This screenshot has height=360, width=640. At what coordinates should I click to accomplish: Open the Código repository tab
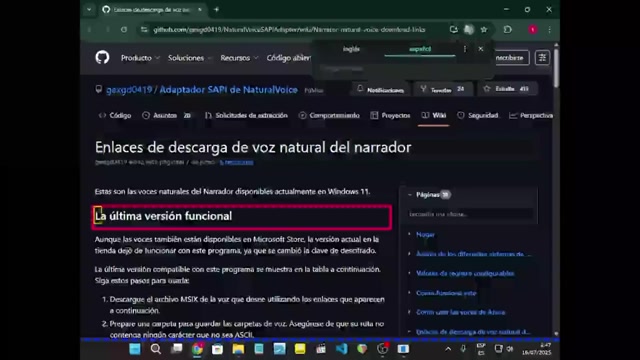[115, 116]
